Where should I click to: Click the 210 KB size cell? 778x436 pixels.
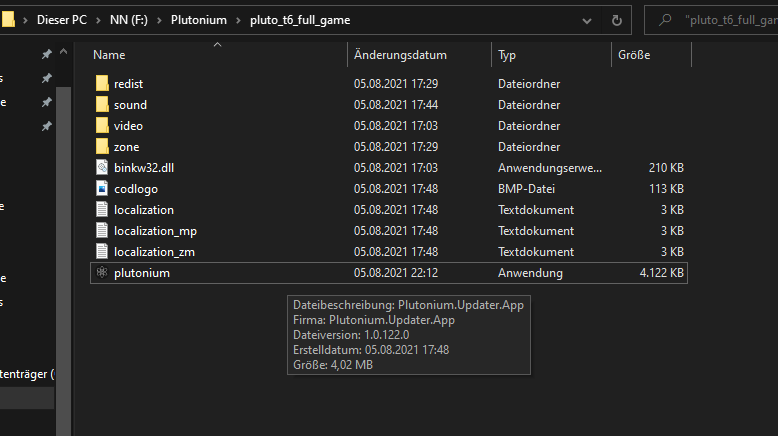[666, 168]
